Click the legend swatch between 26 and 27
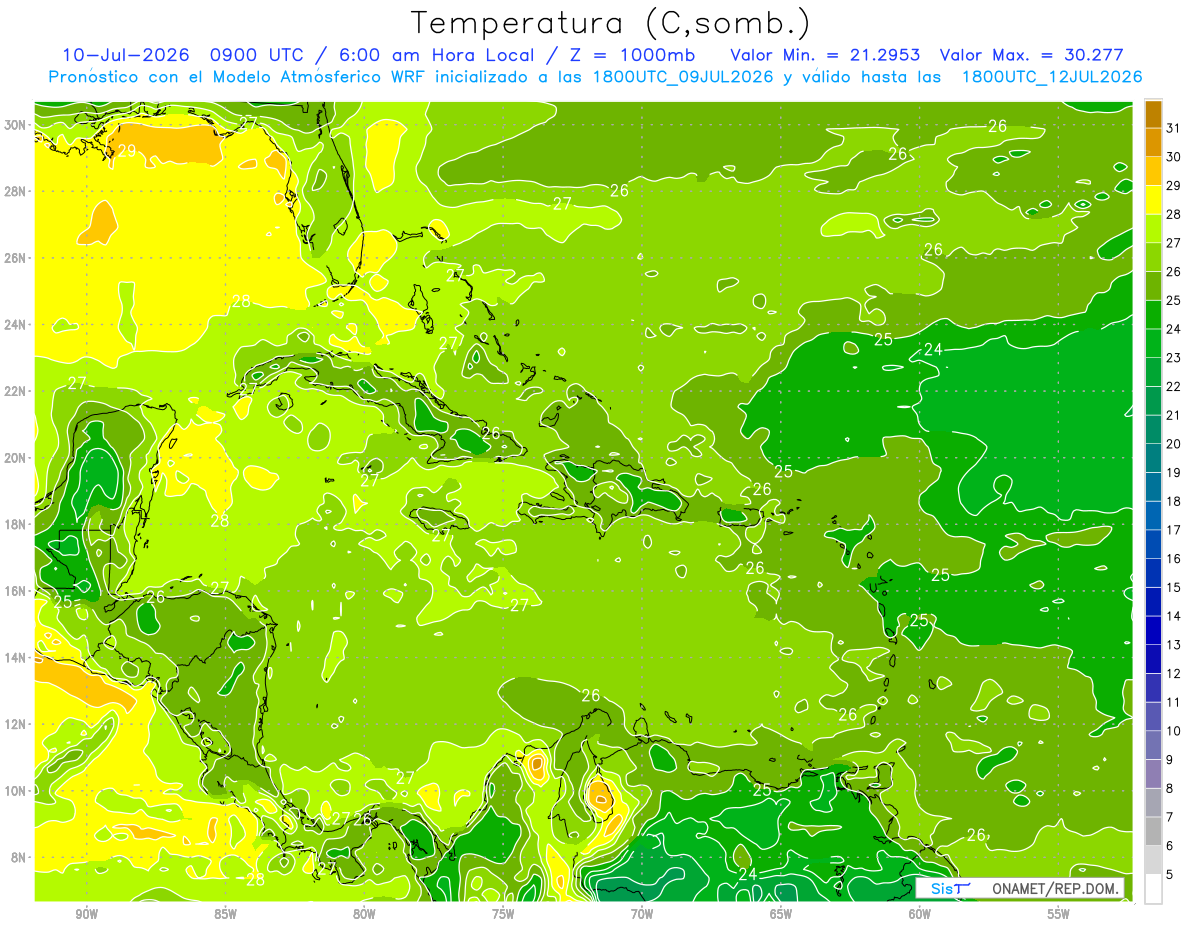Image resolution: width=1200 pixels, height=927 pixels. [x=1153, y=257]
